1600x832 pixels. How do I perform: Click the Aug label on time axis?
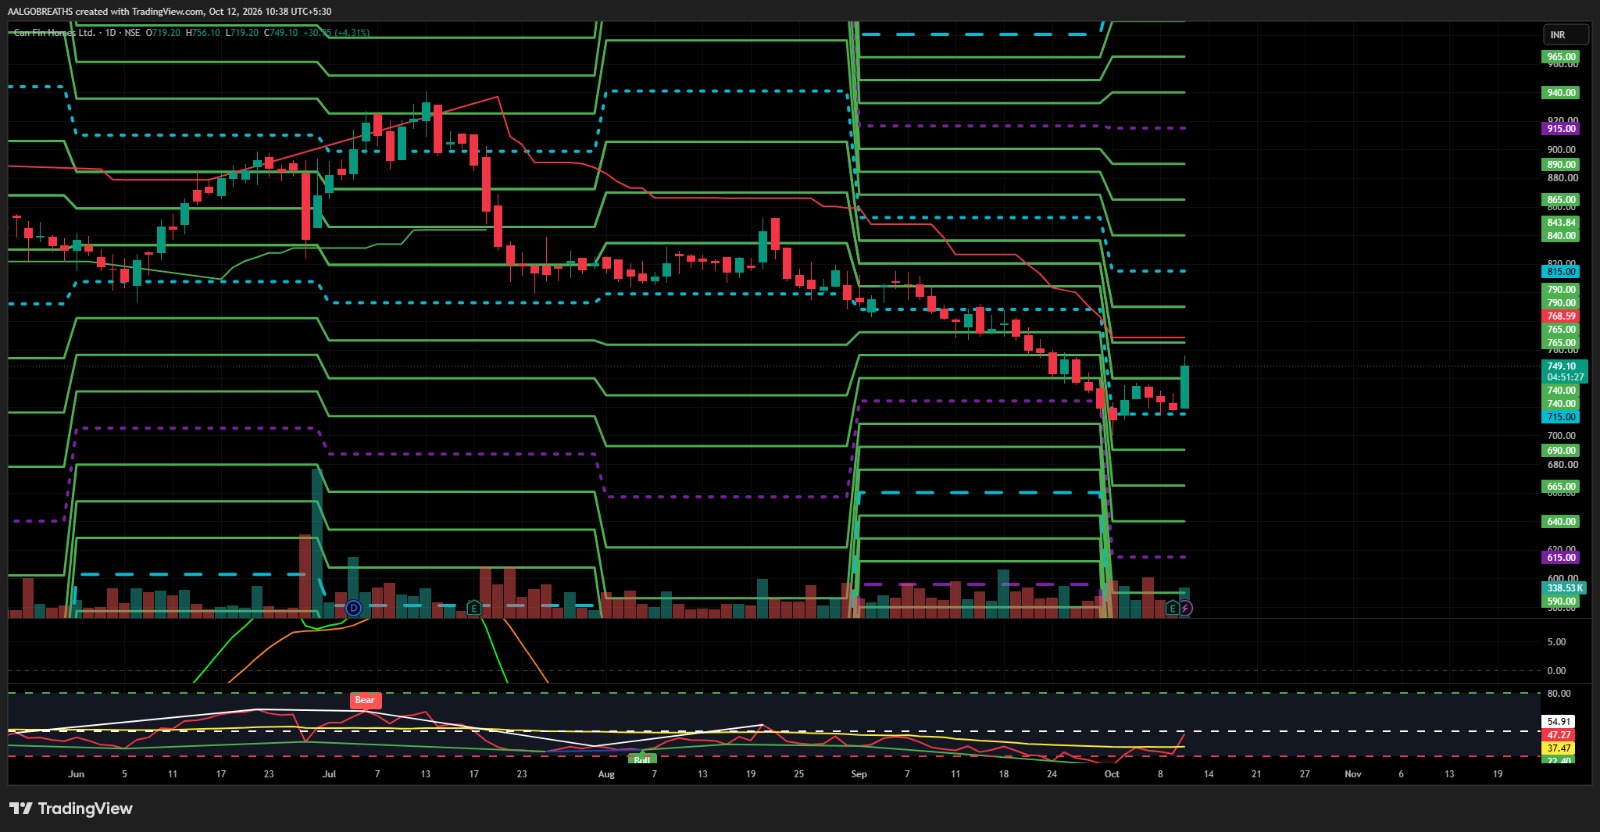click(606, 774)
